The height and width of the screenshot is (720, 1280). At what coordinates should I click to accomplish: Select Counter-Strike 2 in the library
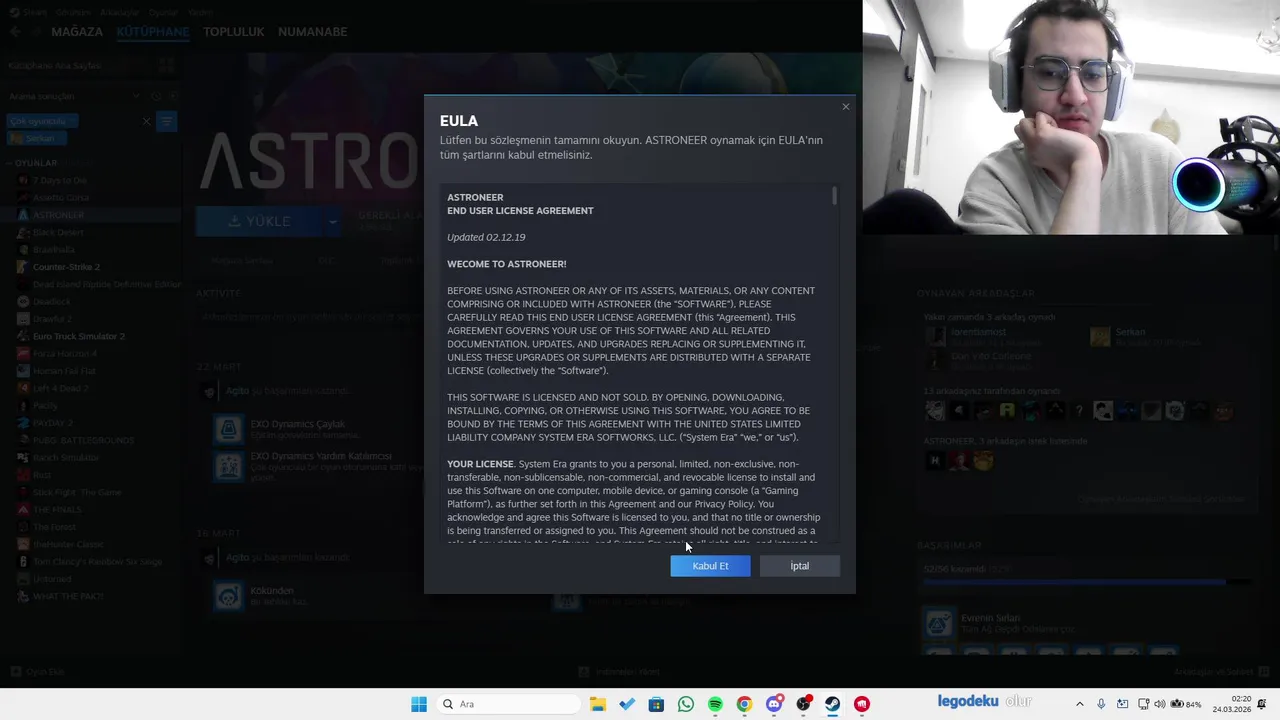pyautogui.click(x=66, y=267)
